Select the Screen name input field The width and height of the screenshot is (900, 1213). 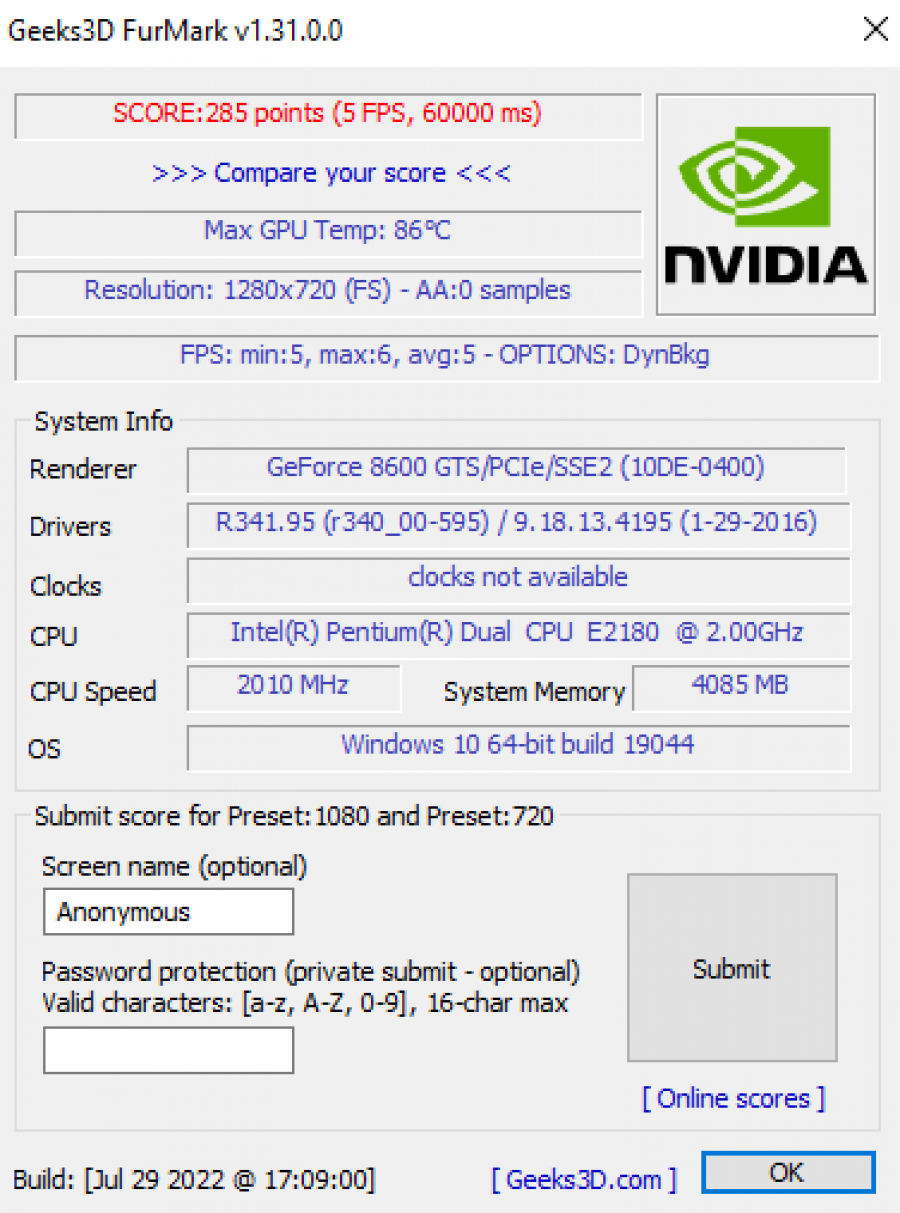click(167, 911)
